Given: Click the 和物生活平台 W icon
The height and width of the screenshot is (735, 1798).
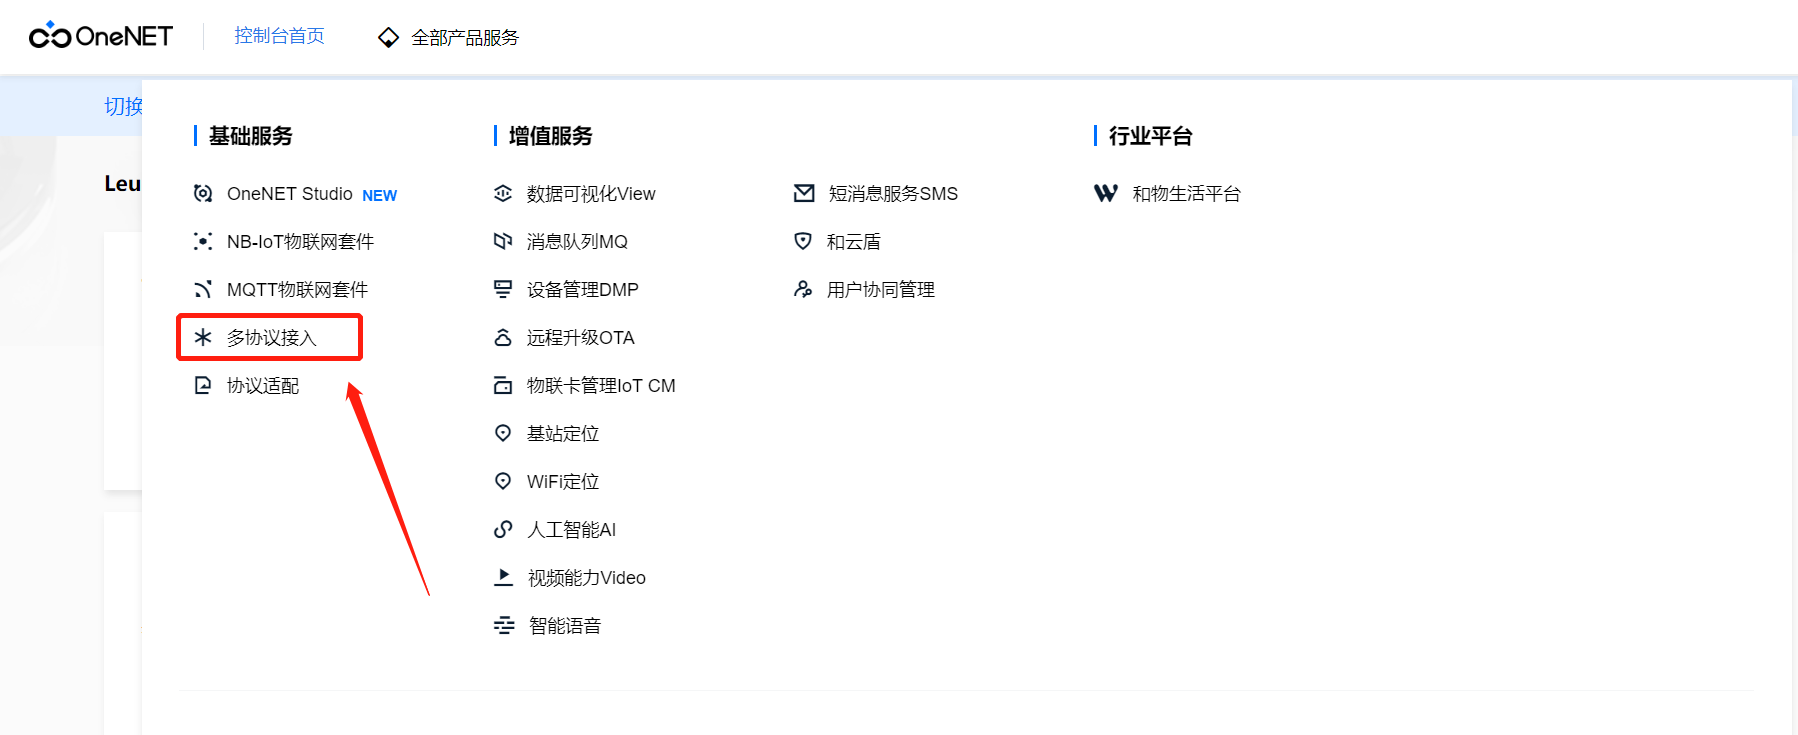Looking at the screenshot, I should pos(1106,193).
